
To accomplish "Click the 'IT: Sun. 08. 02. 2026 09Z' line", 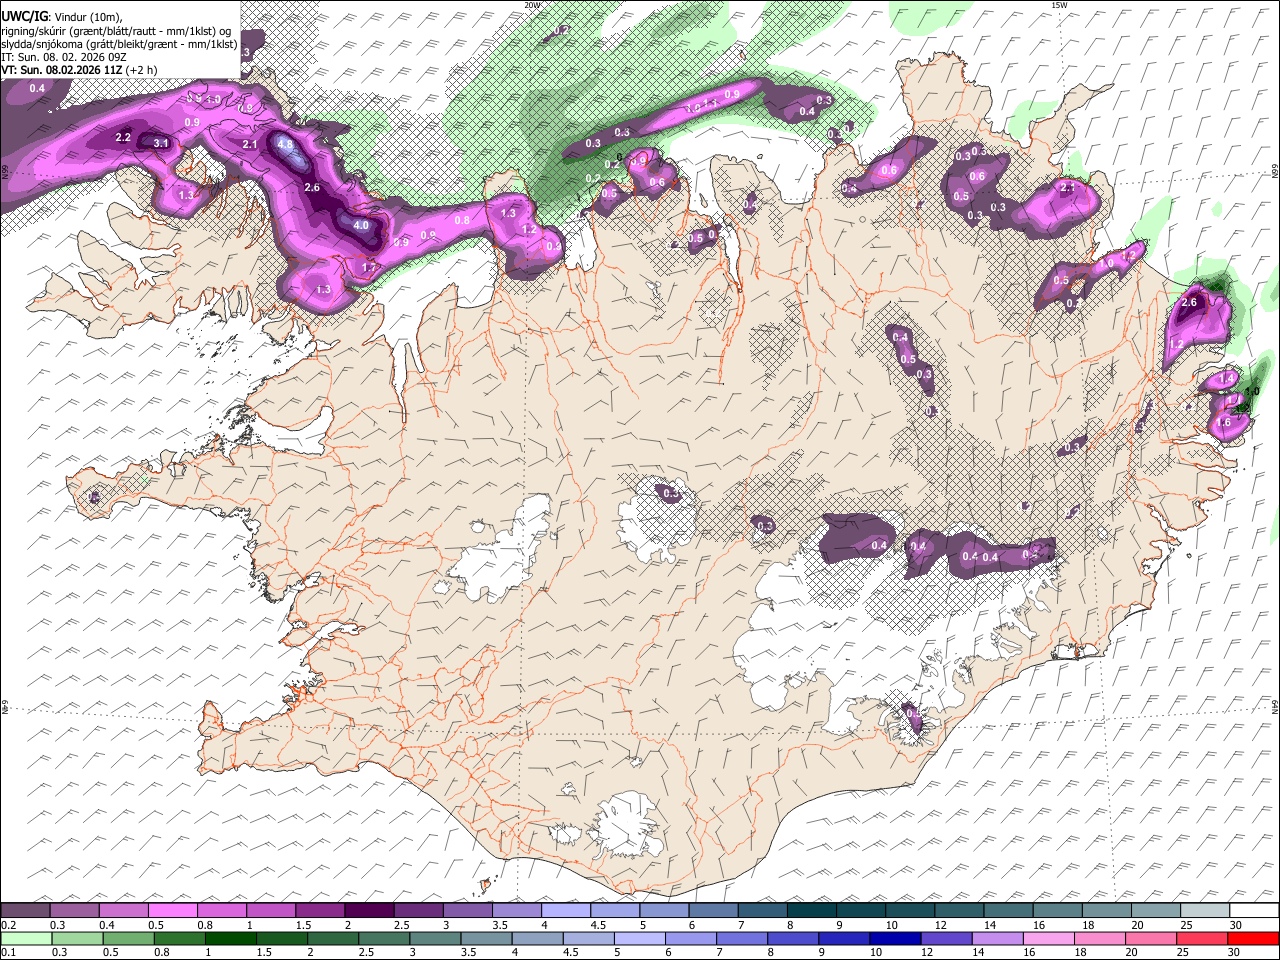I will [63, 58].
